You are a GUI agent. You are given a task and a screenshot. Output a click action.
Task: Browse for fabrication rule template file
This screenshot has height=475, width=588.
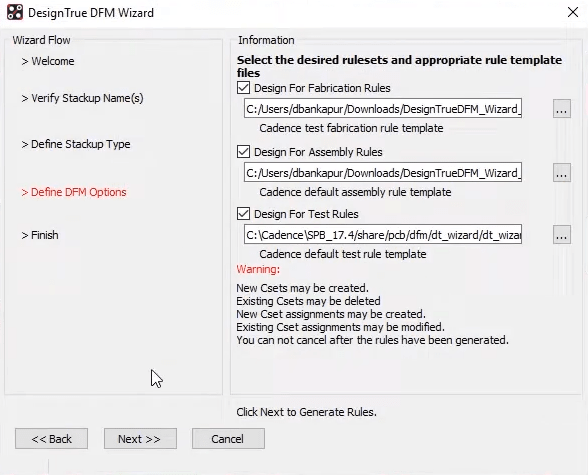pos(561,109)
